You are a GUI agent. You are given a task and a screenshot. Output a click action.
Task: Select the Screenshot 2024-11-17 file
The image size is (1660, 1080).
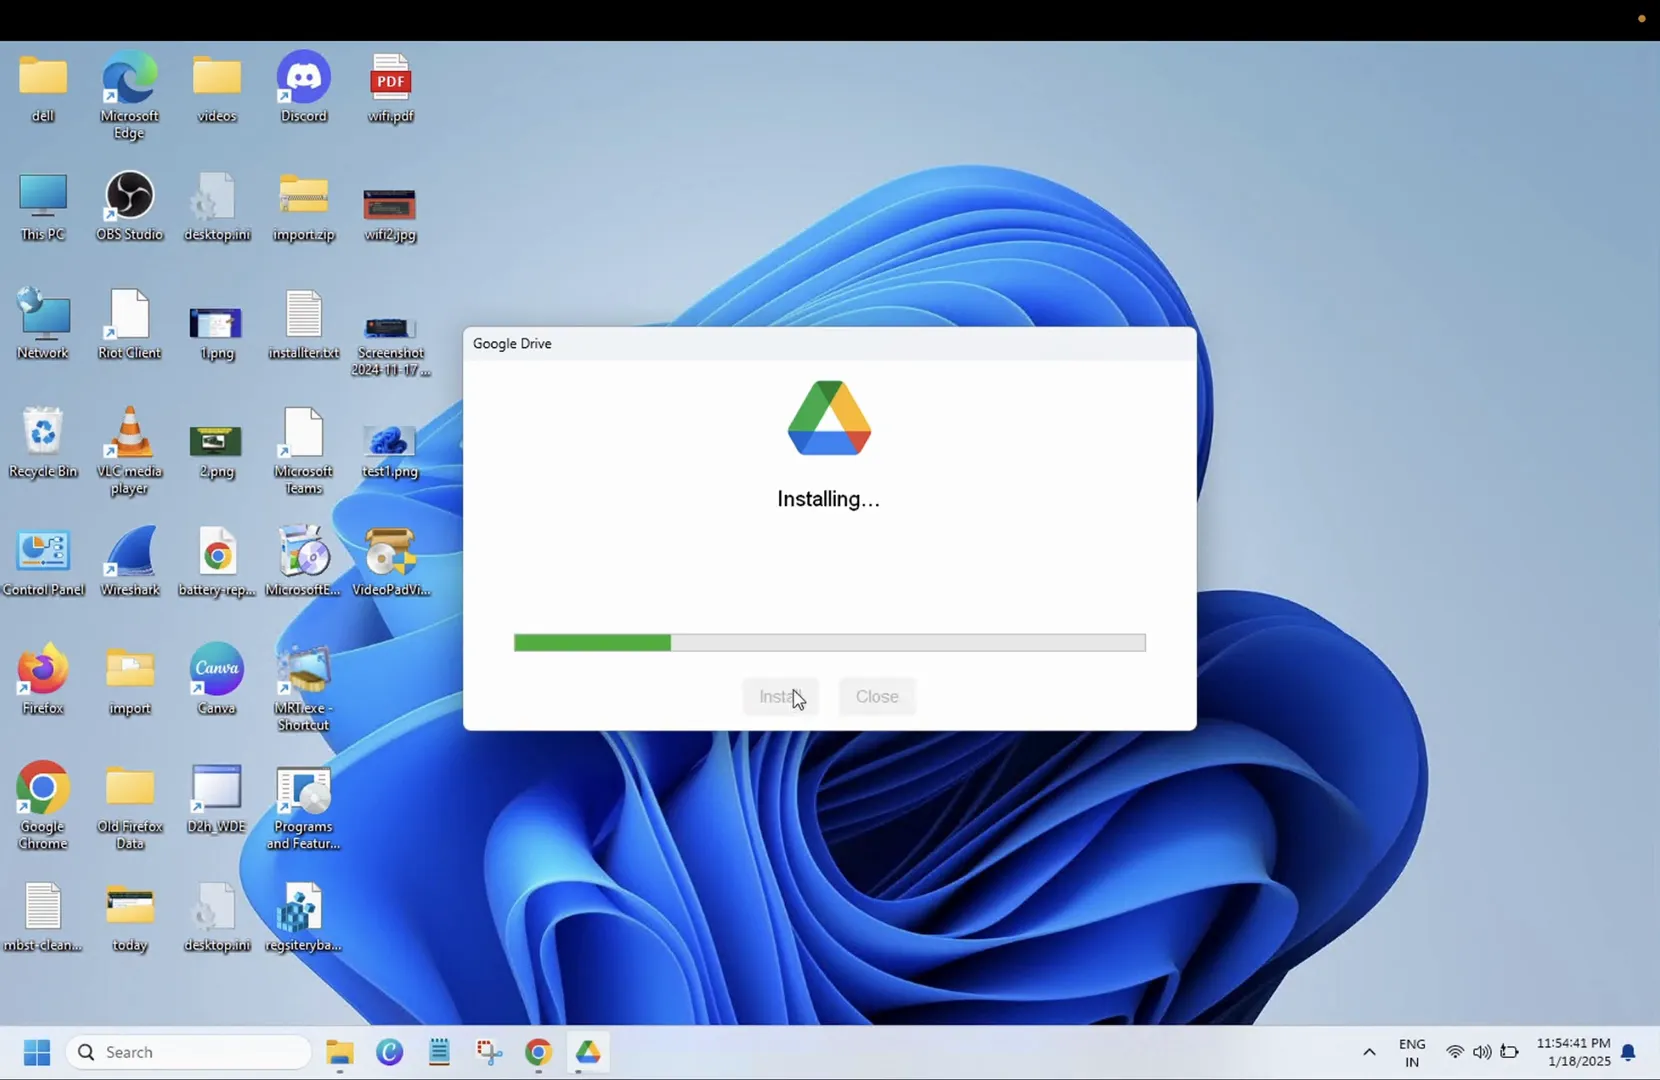pyautogui.click(x=391, y=345)
